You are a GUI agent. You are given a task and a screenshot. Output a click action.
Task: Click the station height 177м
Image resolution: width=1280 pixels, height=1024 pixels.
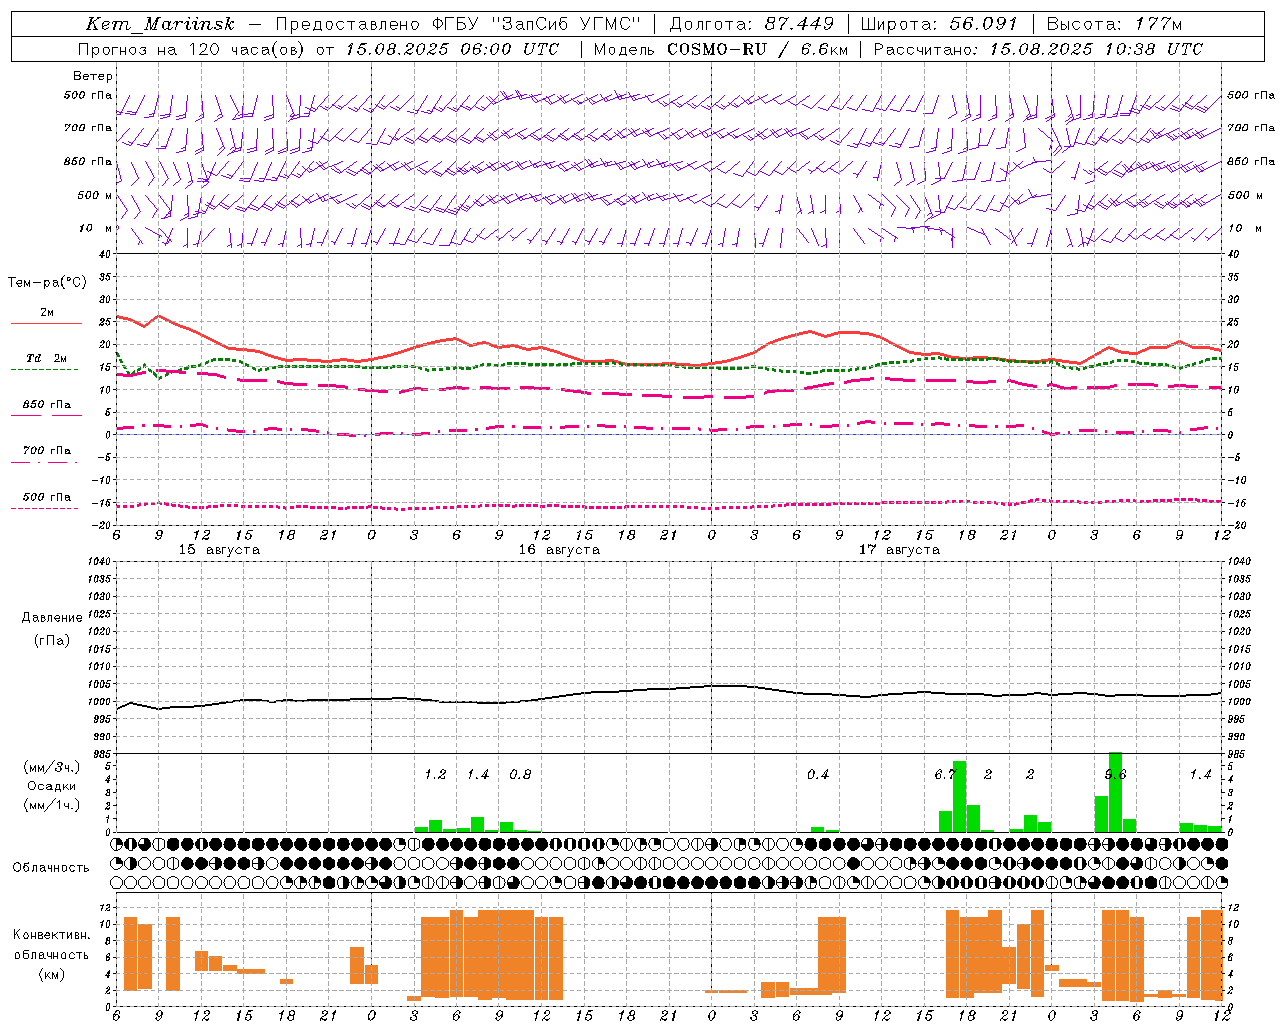tap(1158, 24)
